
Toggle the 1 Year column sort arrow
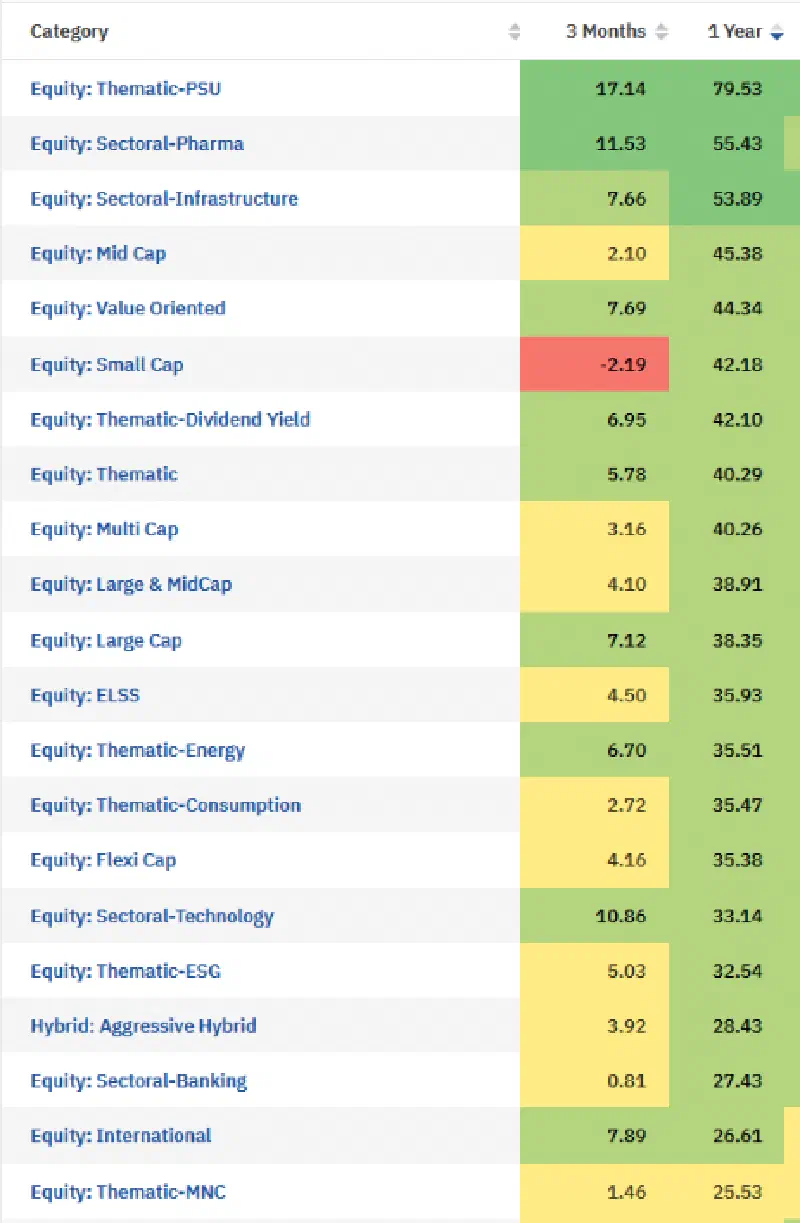point(777,32)
